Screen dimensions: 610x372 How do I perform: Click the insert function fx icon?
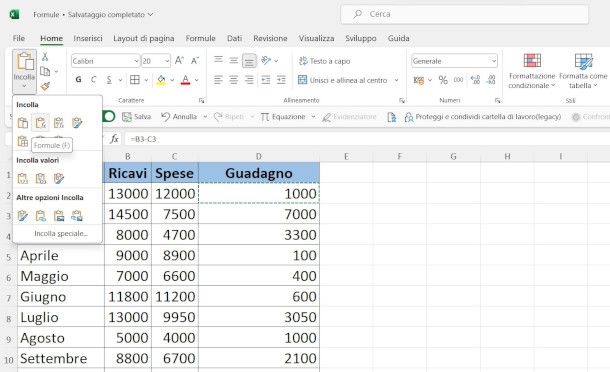(114, 139)
